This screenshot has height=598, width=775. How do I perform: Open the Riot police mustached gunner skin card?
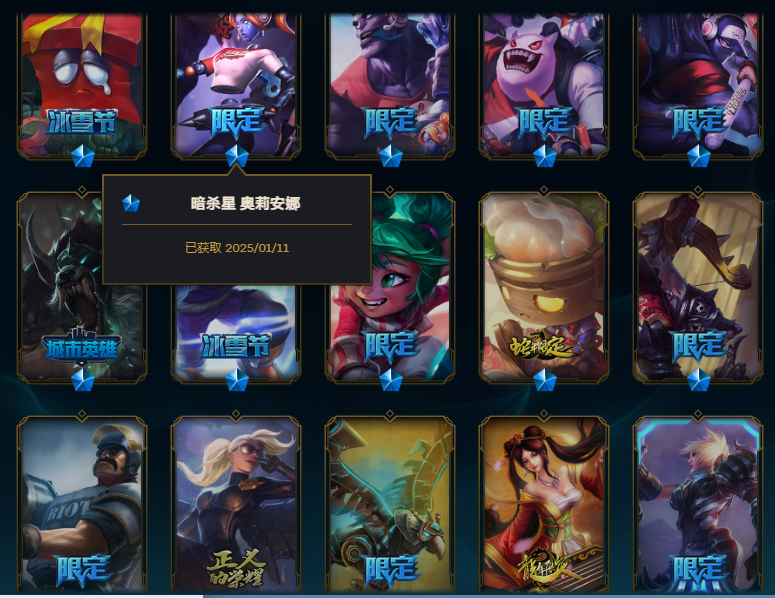coord(82,504)
